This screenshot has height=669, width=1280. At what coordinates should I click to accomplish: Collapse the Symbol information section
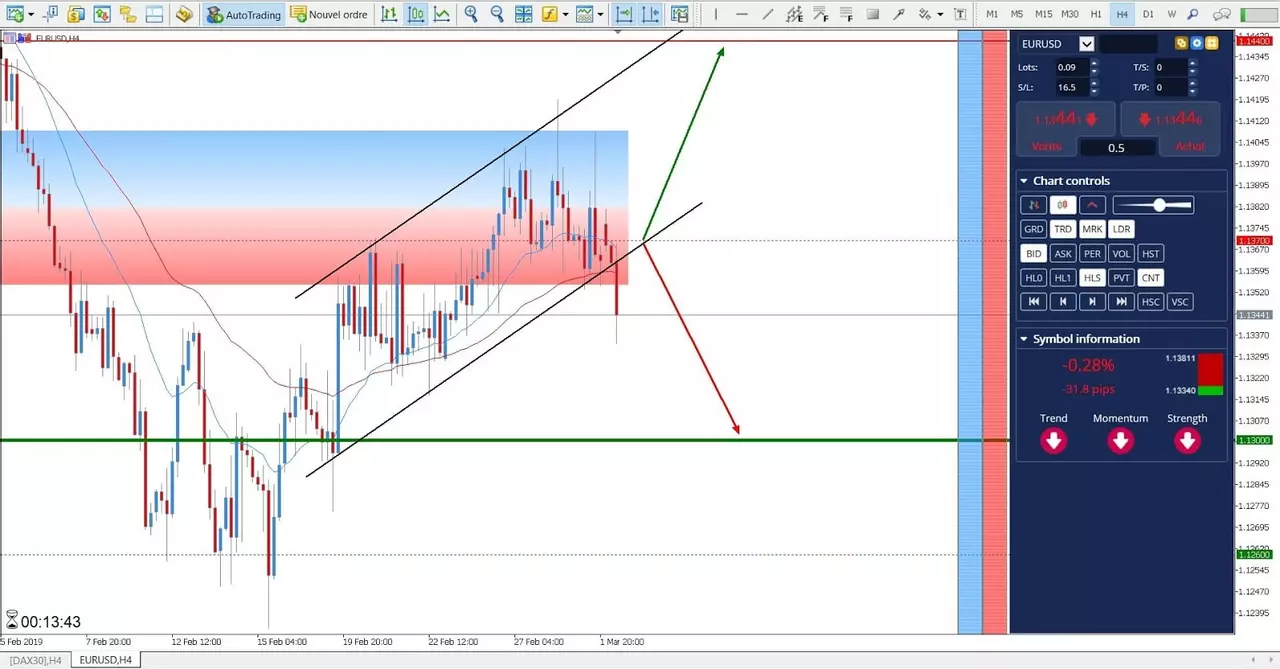pos(1024,339)
